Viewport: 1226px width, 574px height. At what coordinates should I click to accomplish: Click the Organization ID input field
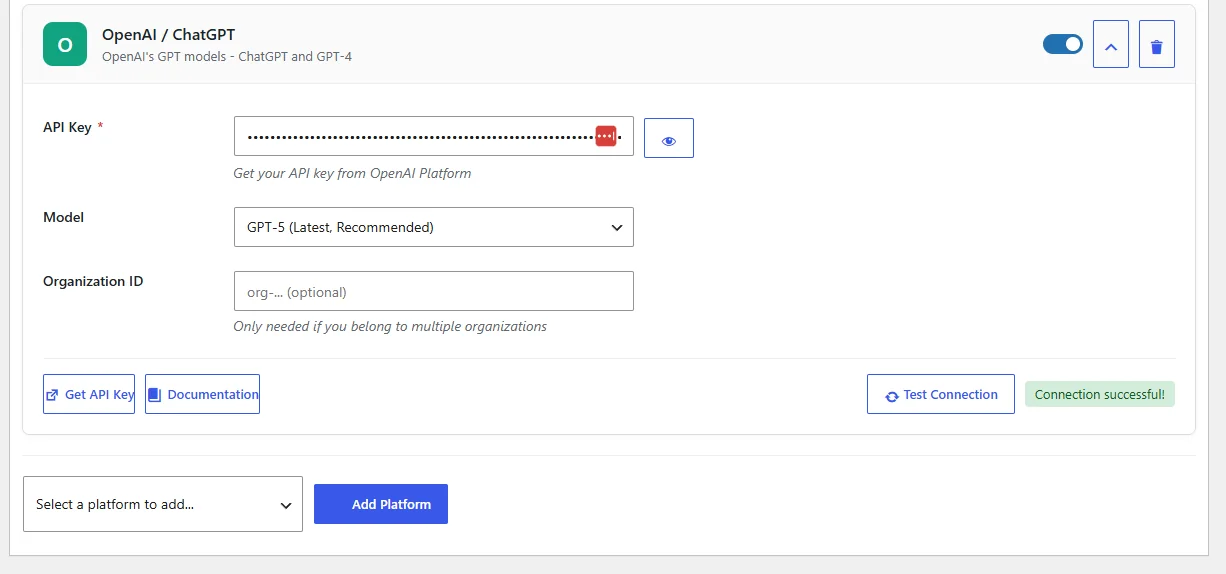(434, 291)
